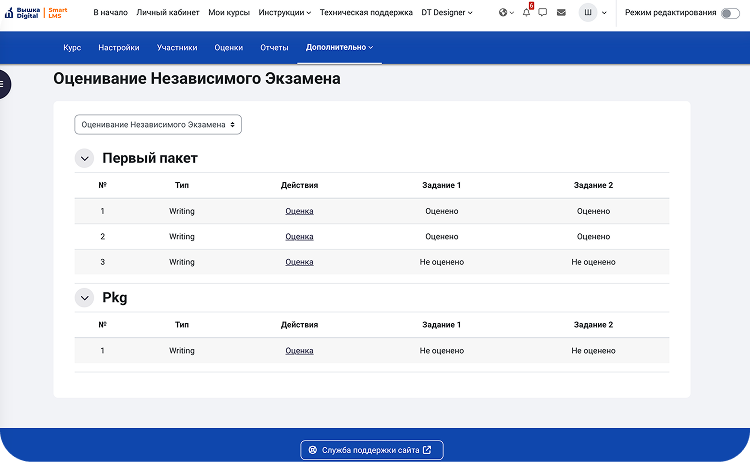Open Личный кабинет
Viewport: 750px width, 462px height.
click(168, 12)
